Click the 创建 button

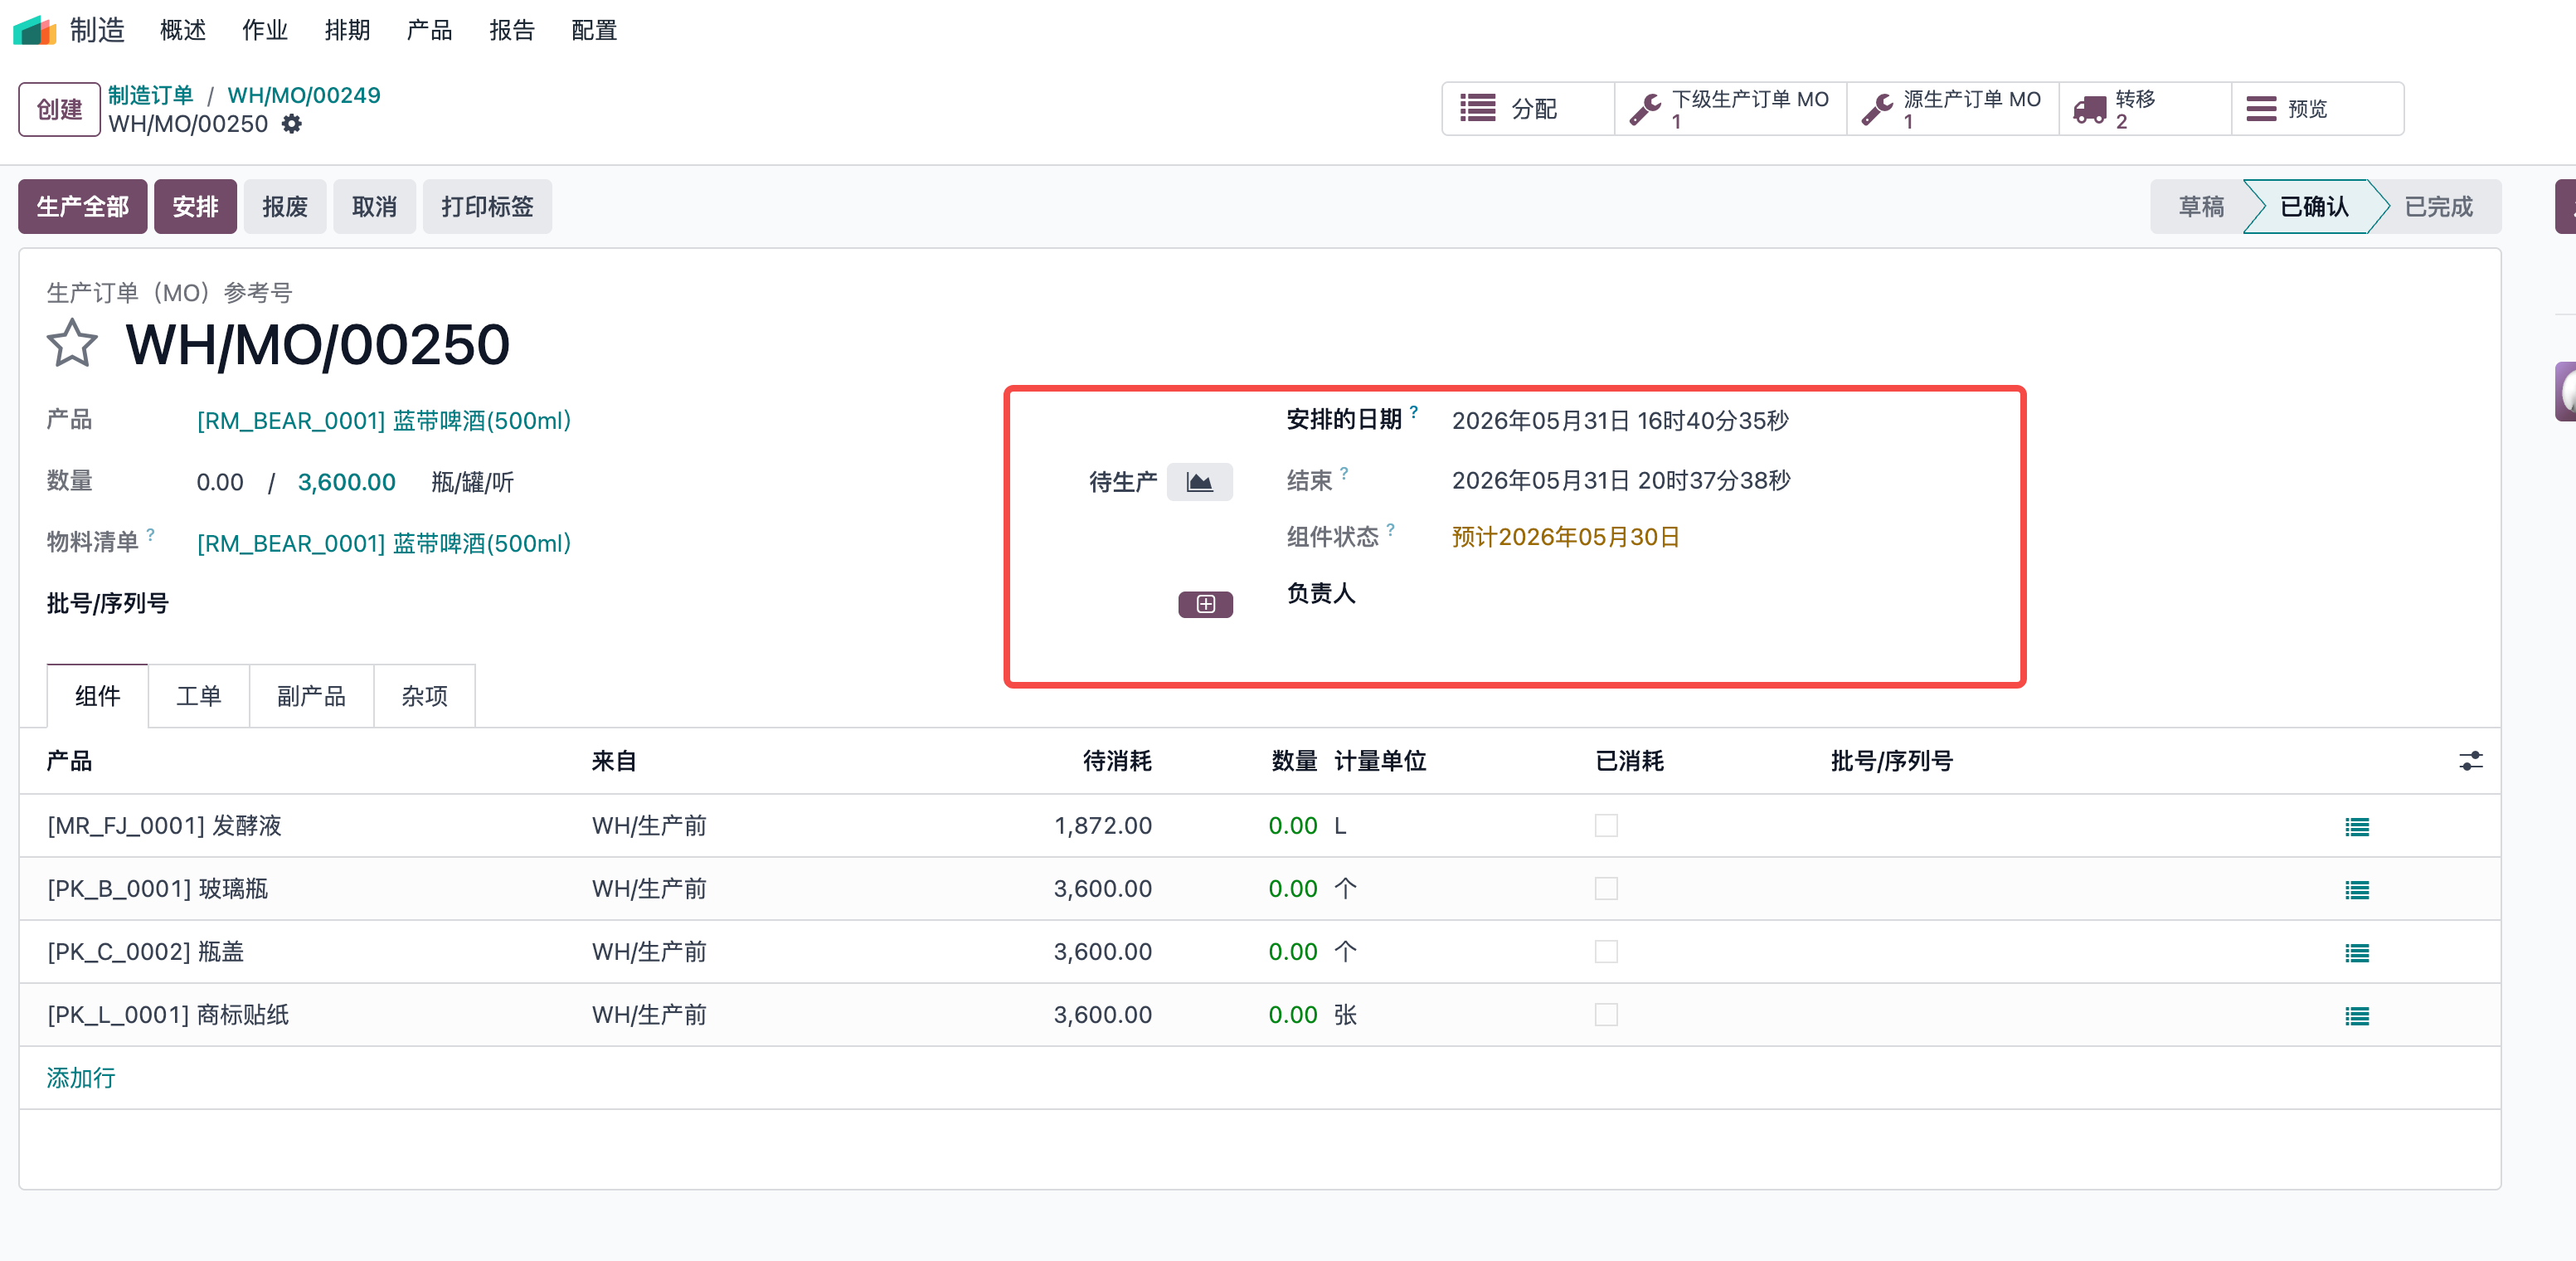59,109
